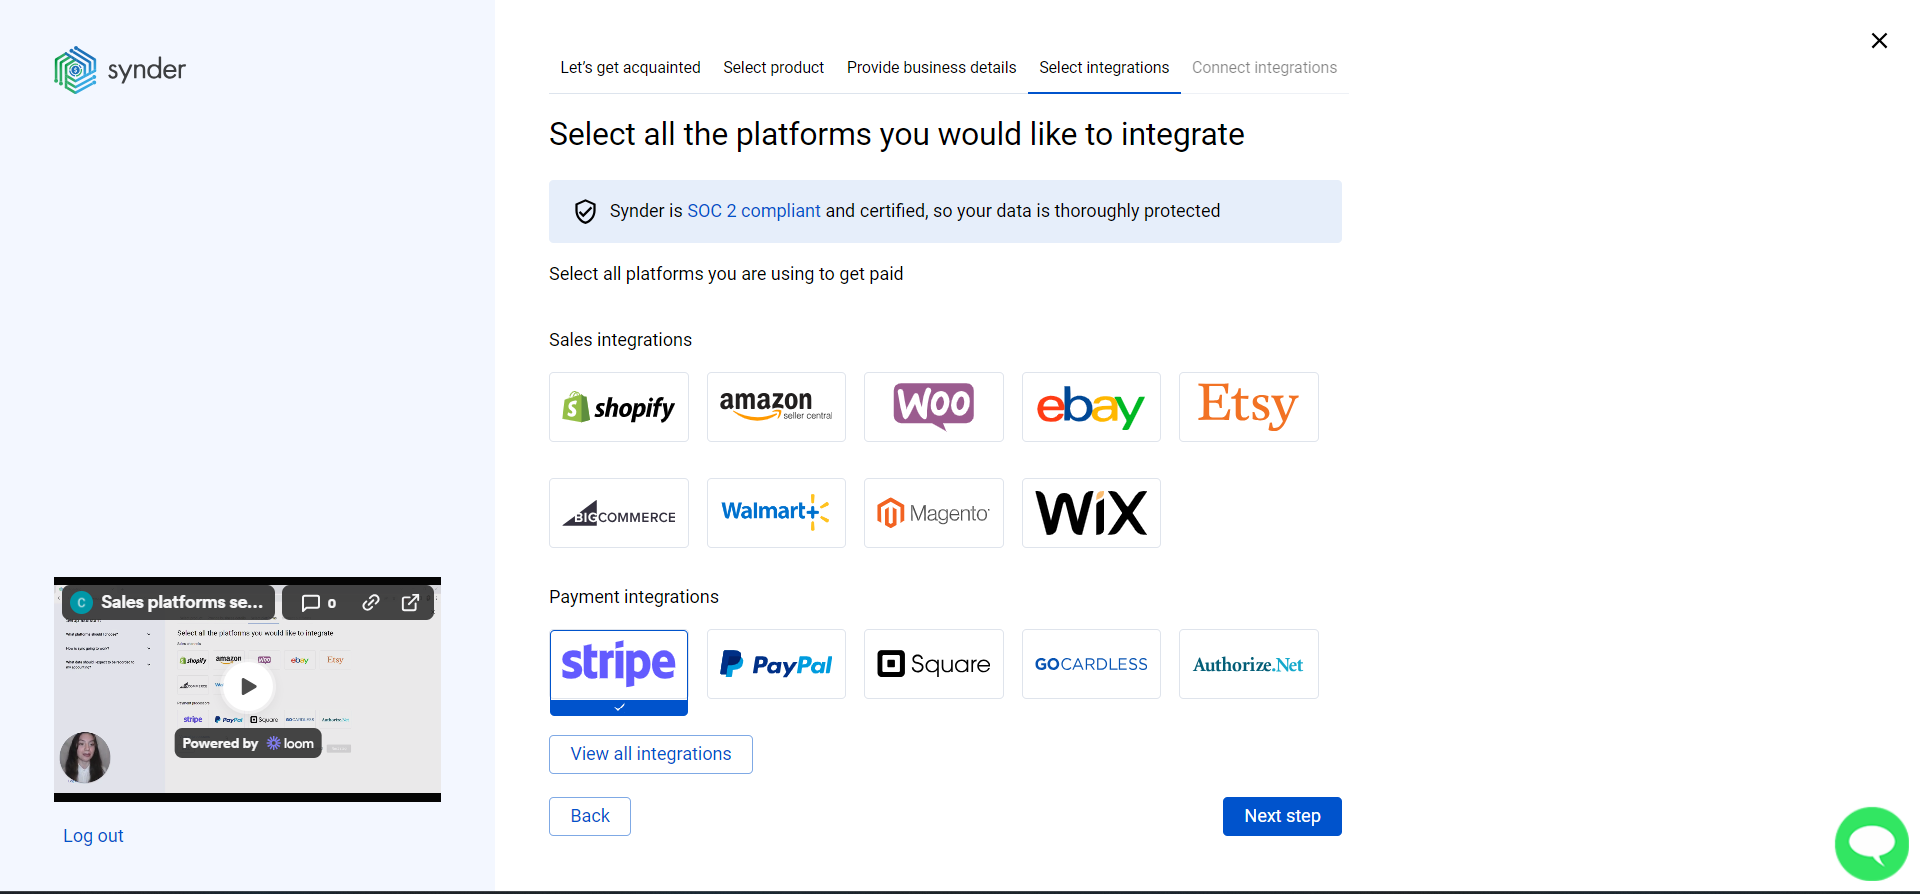
Task: Open the chat widget
Action: tap(1871, 843)
